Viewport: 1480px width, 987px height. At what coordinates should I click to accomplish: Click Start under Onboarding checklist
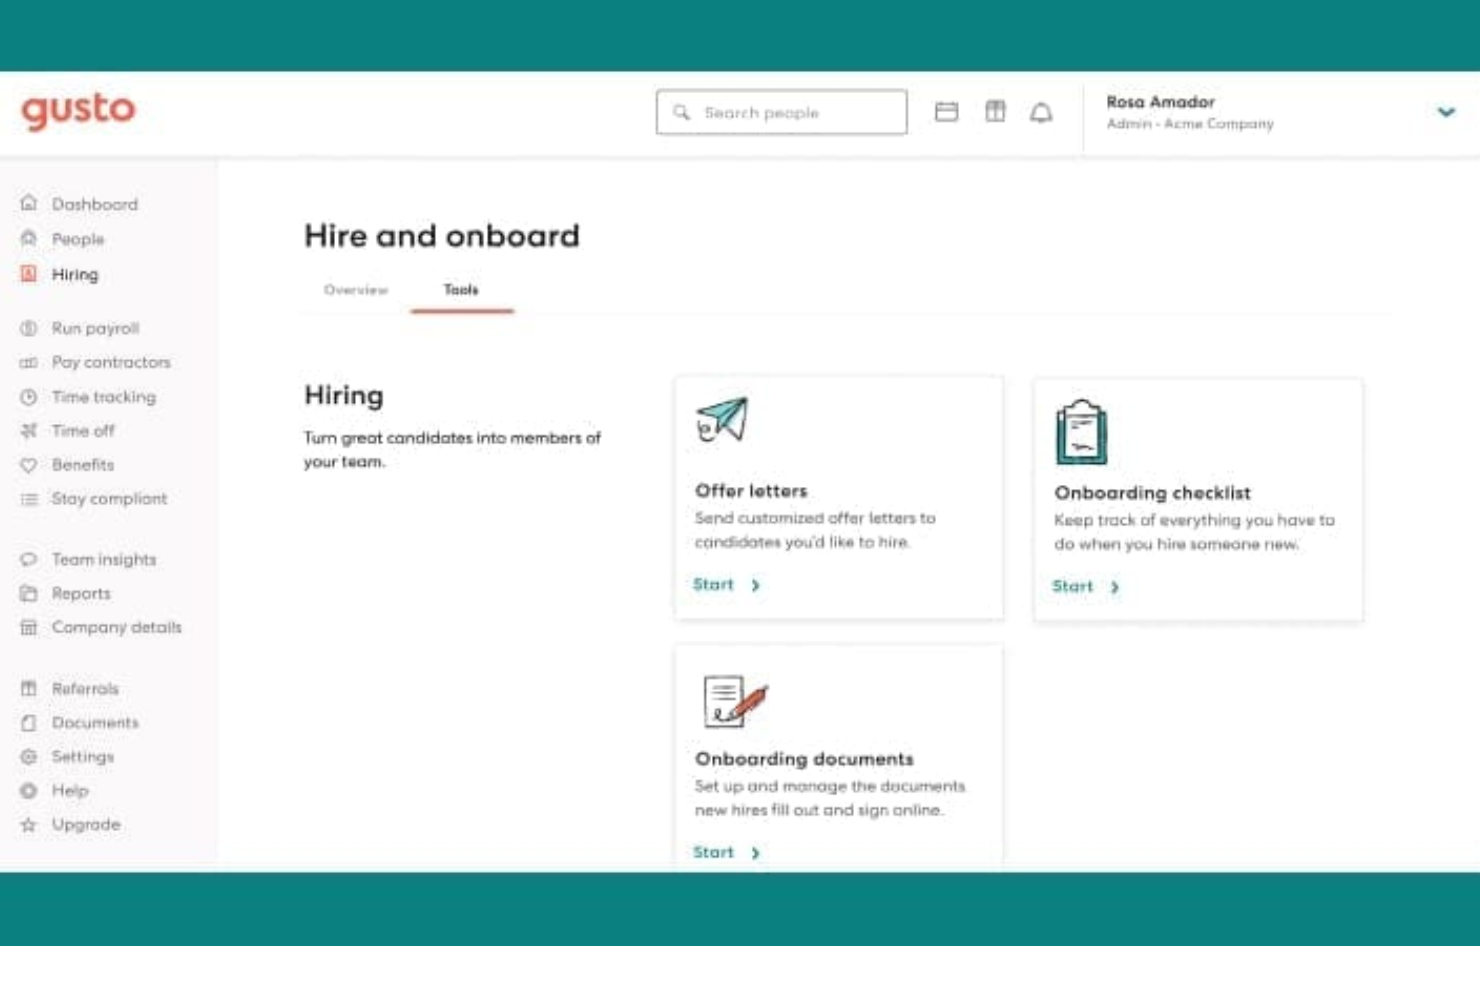(1072, 586)
